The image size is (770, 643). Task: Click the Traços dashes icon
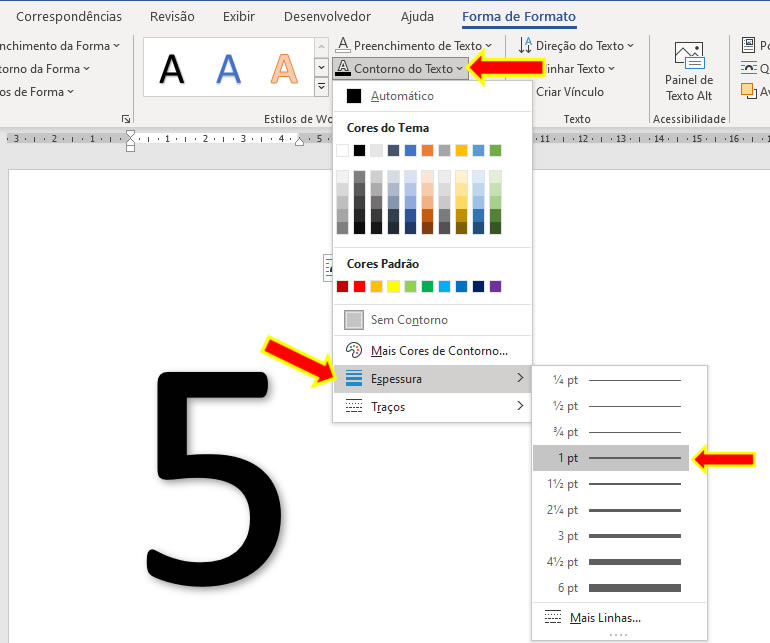pos(354,406)
